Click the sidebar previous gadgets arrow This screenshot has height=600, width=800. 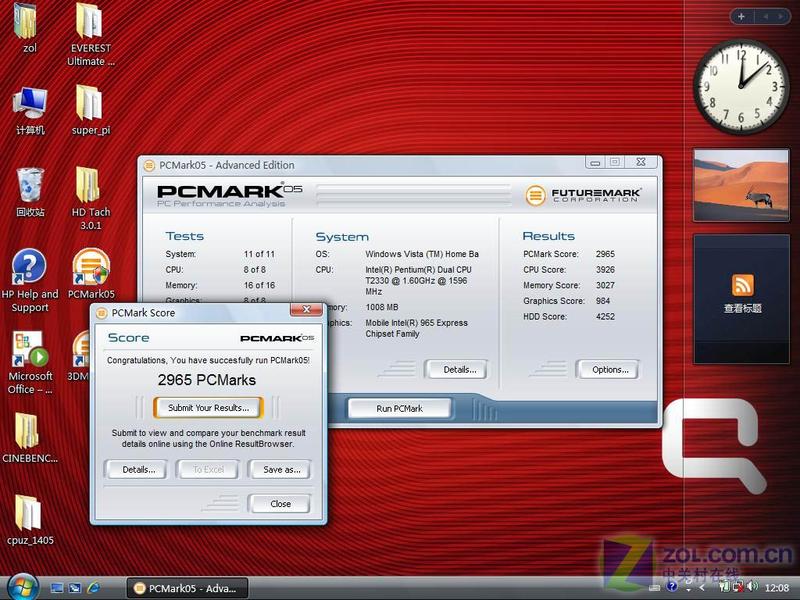coord(766,16)
